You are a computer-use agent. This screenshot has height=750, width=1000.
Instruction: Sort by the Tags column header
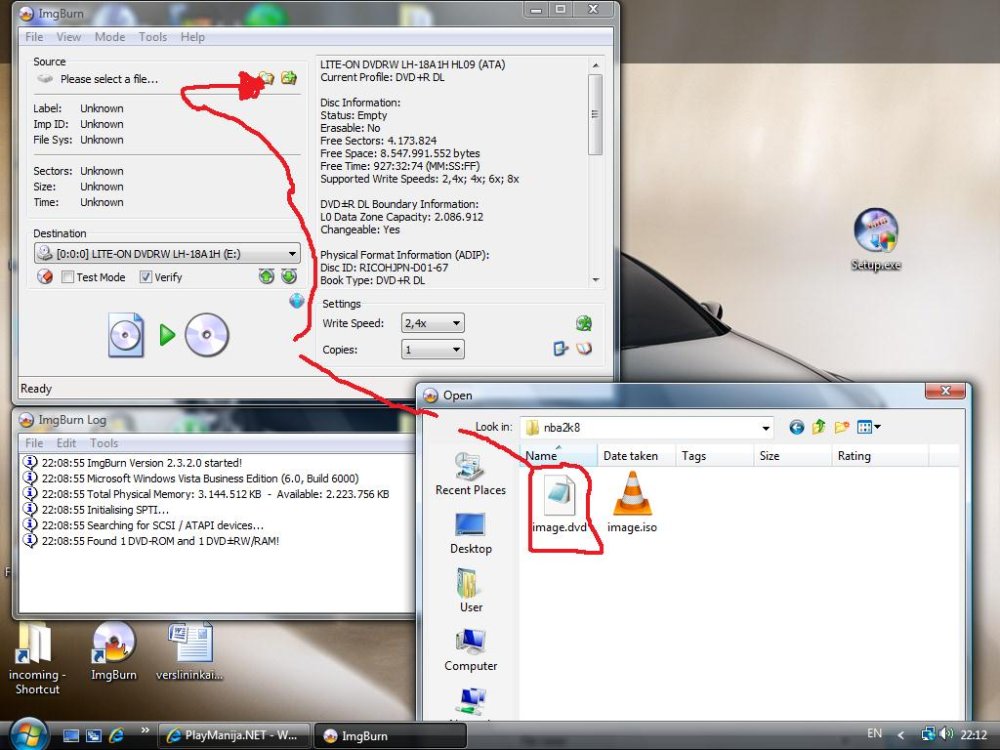point(714,455)
